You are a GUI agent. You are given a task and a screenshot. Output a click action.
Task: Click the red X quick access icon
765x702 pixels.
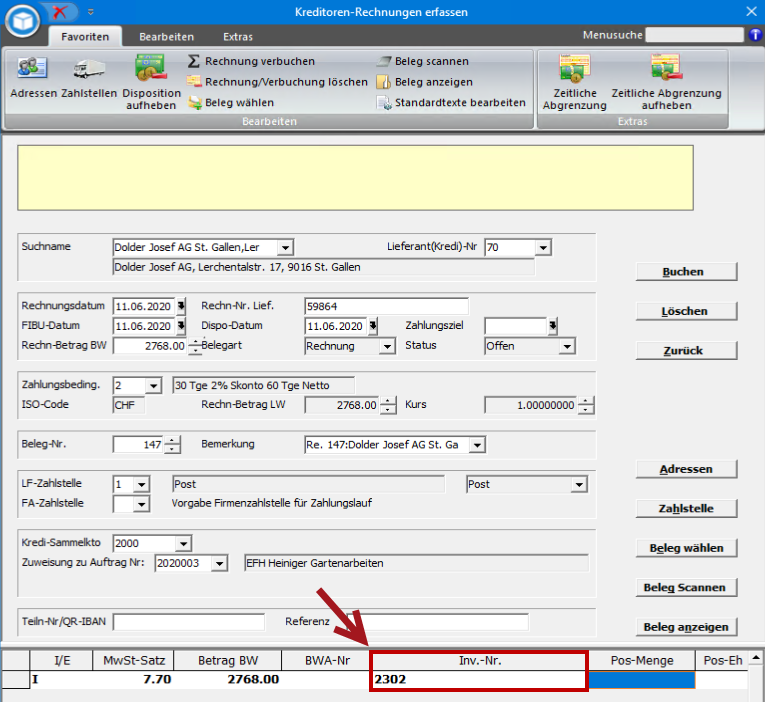click(x=60, y=12)
